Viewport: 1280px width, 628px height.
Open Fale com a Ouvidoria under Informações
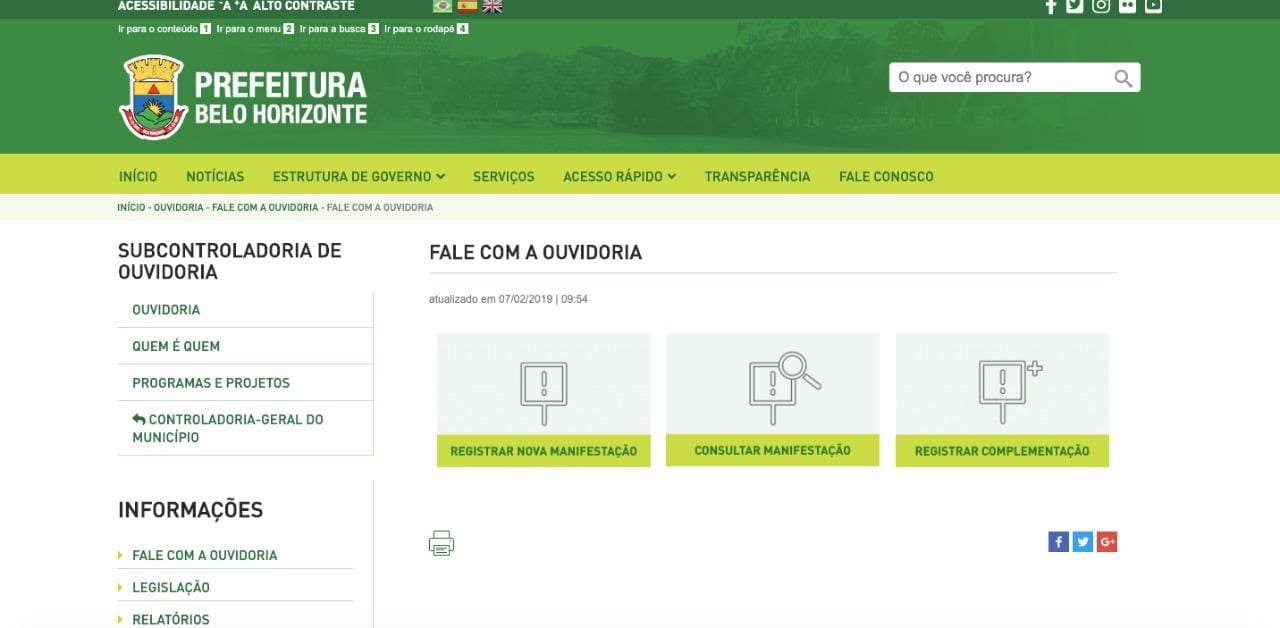click(205, 555)
